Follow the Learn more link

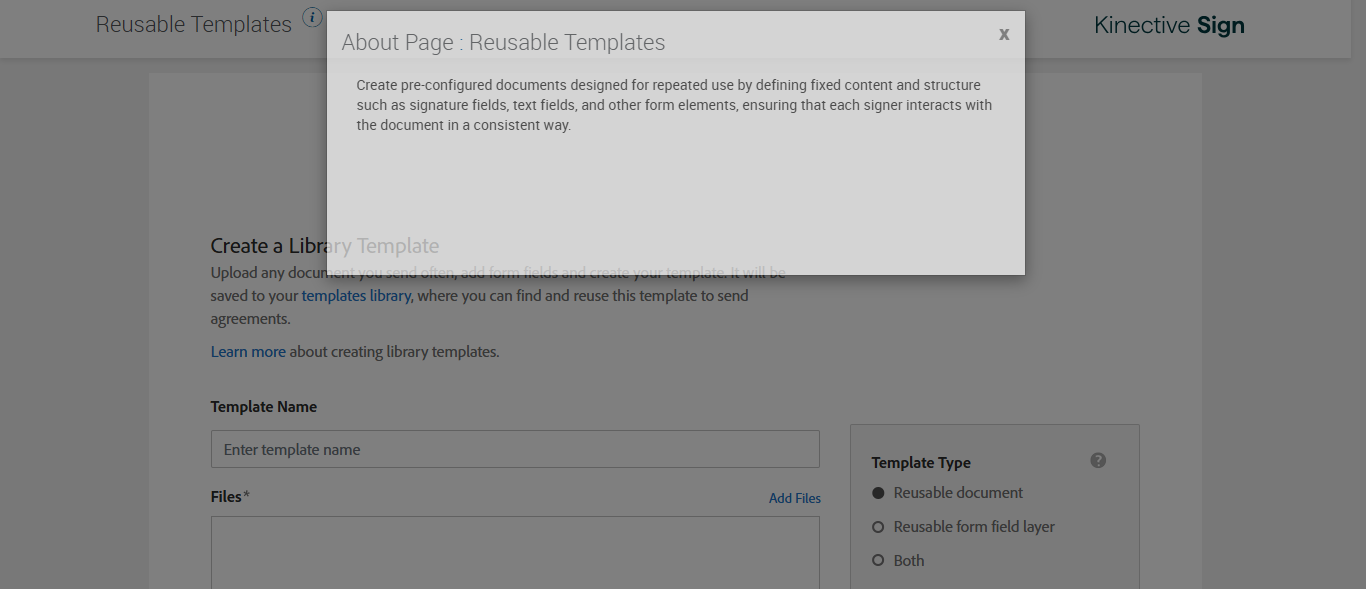(248, 352)
